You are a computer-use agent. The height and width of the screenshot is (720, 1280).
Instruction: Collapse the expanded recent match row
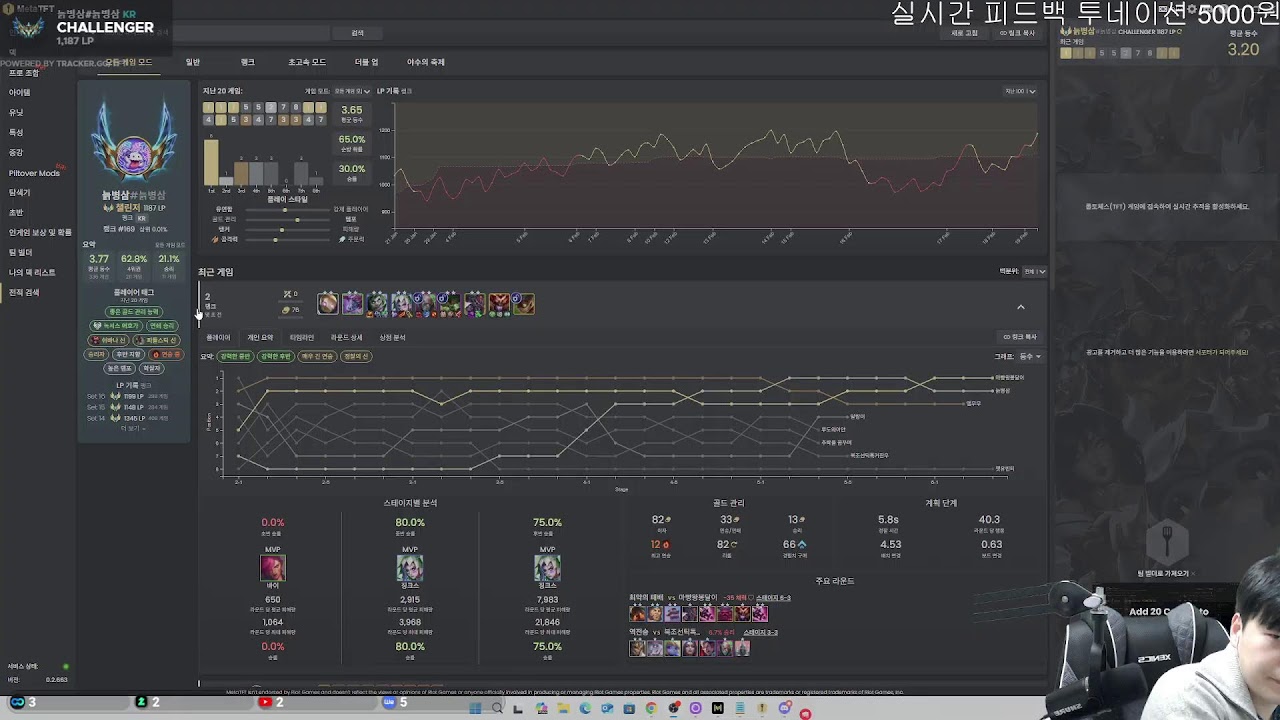point(1021,307)
